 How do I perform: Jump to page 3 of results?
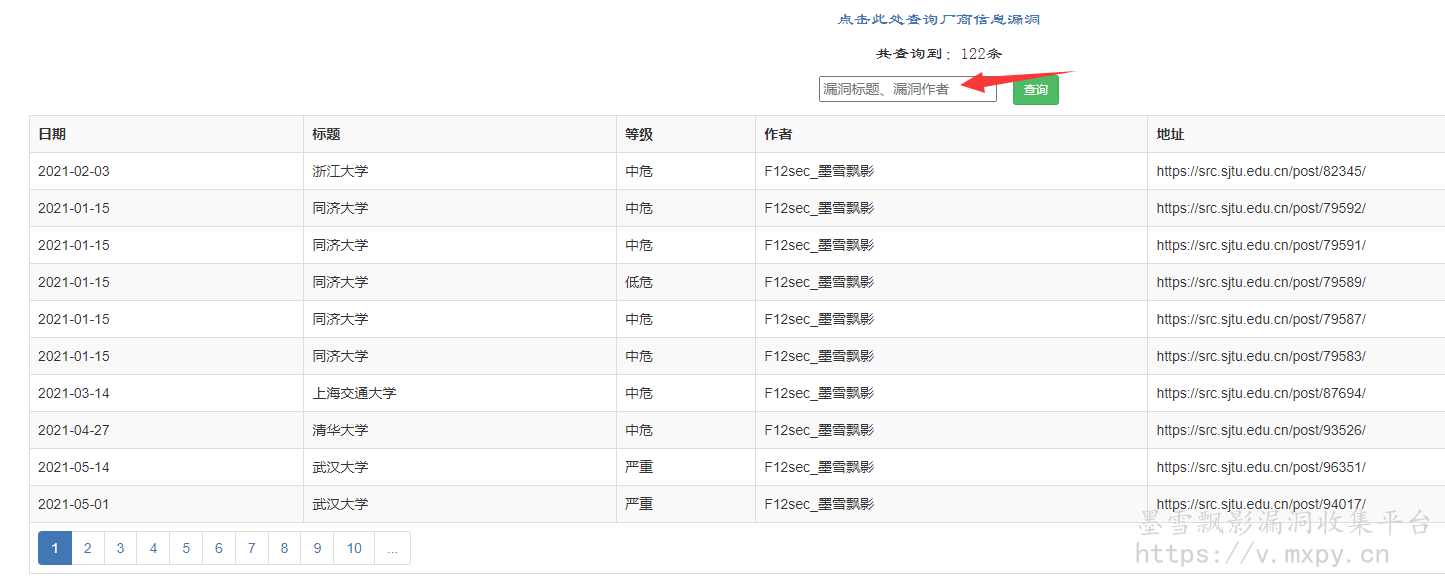[120, 548]
